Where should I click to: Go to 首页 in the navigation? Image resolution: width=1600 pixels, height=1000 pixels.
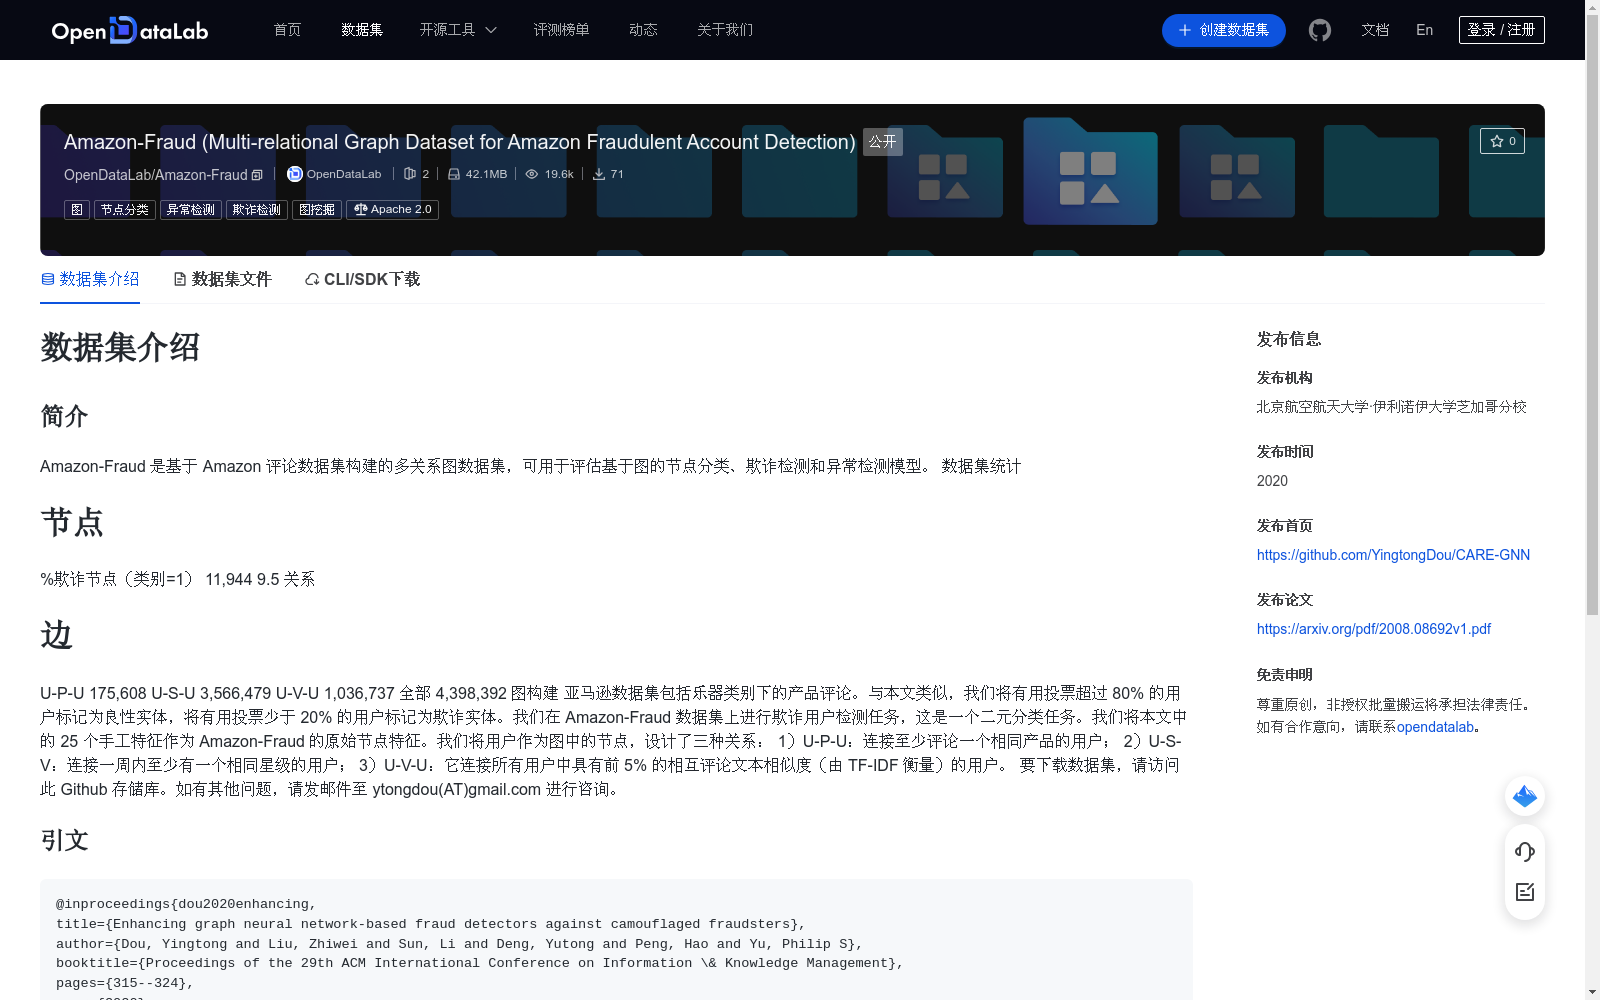click(x=288, y=30)
